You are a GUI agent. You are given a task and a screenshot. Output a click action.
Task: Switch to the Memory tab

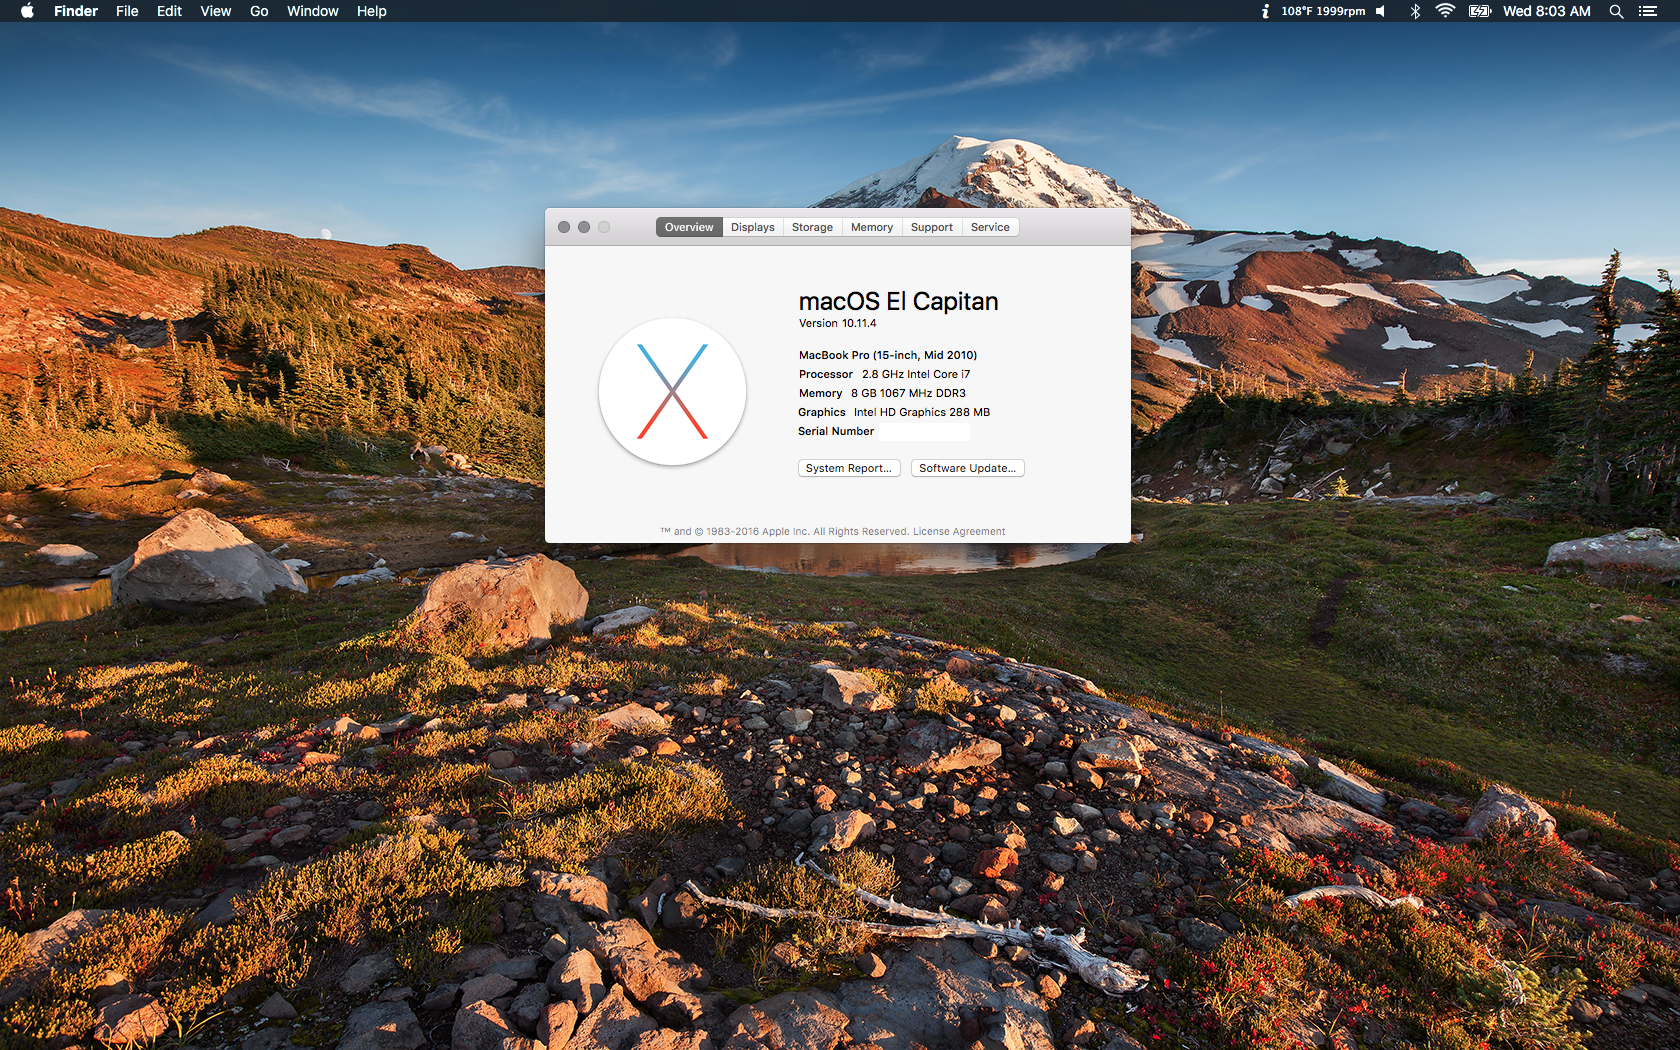click(x=872, y=227)
